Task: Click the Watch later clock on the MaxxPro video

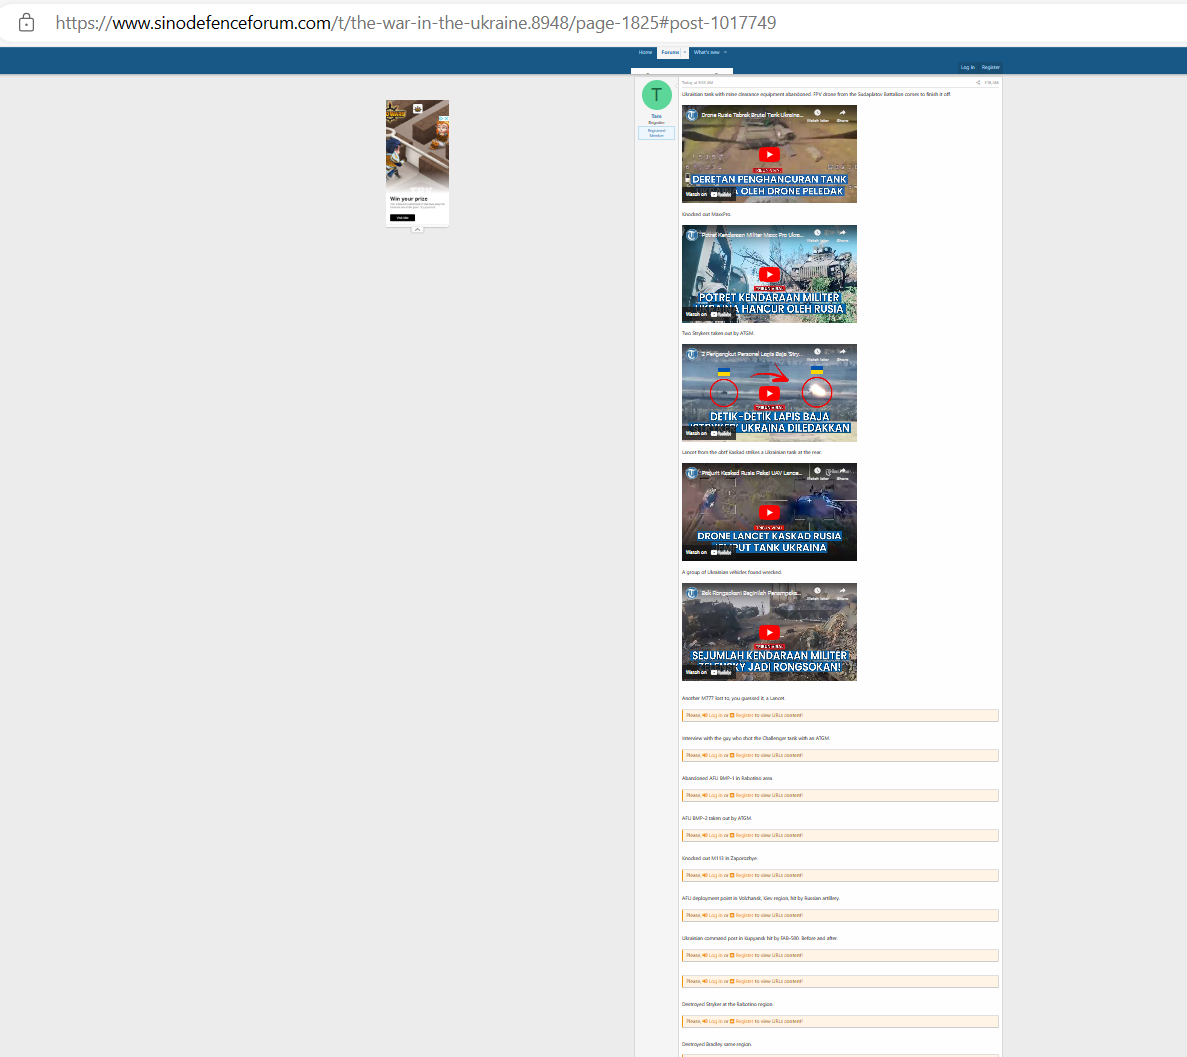Action: coord(817,233)
